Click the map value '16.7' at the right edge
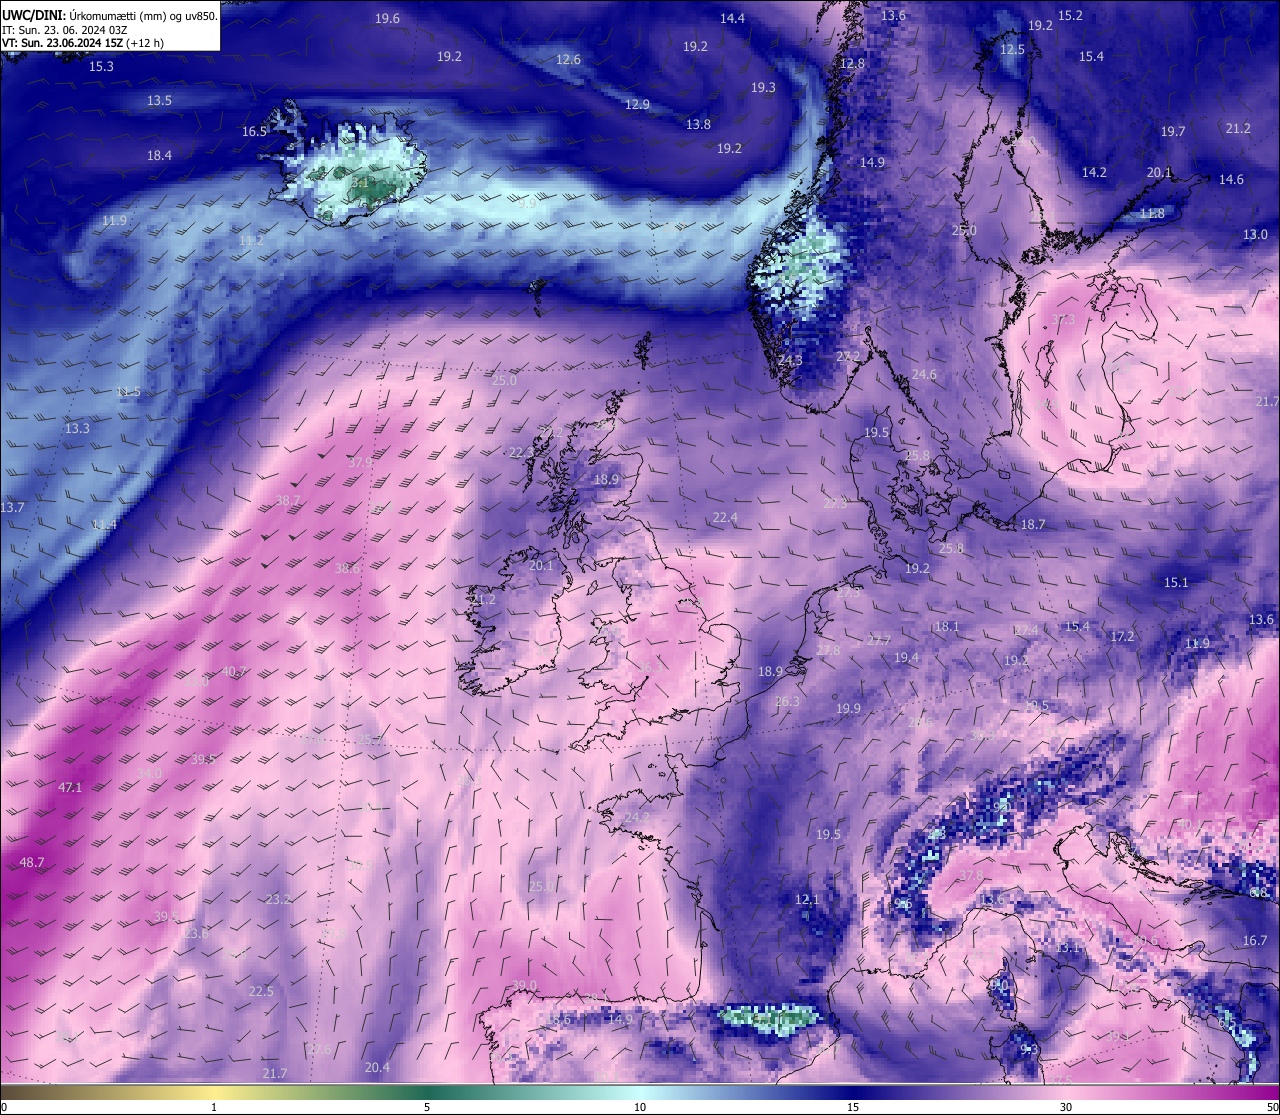Viewport: 1280px width, 1115px height. tap(1255, 940)
